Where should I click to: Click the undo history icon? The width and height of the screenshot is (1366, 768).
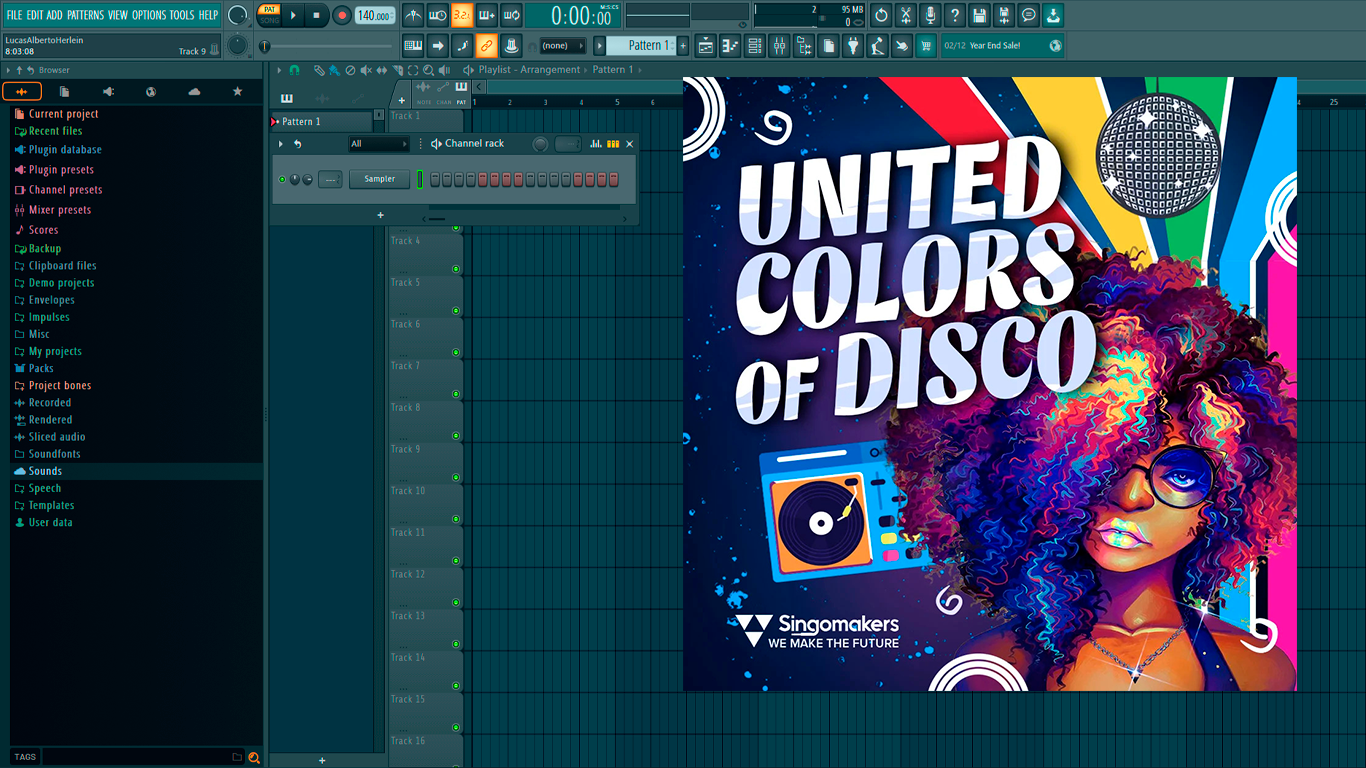click(881, 15)
